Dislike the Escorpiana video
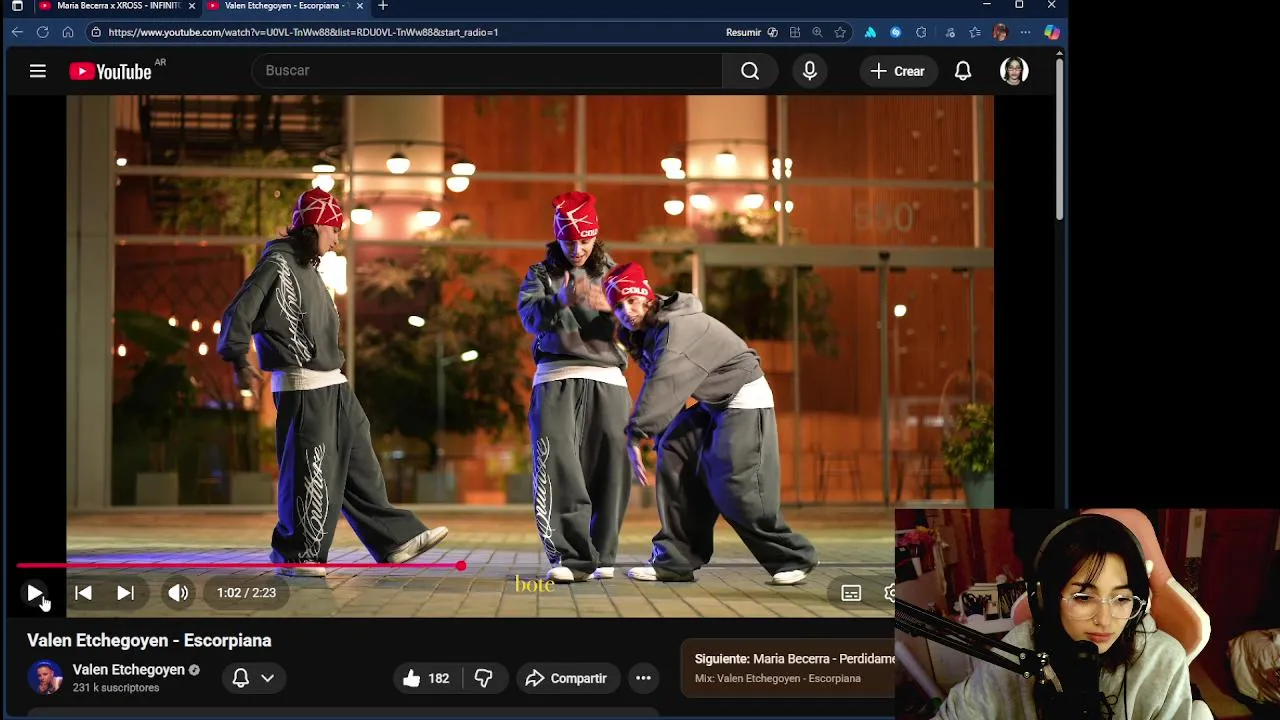Screen dimensions: 1280x720 pyautogui.click(x=483, y=678)
